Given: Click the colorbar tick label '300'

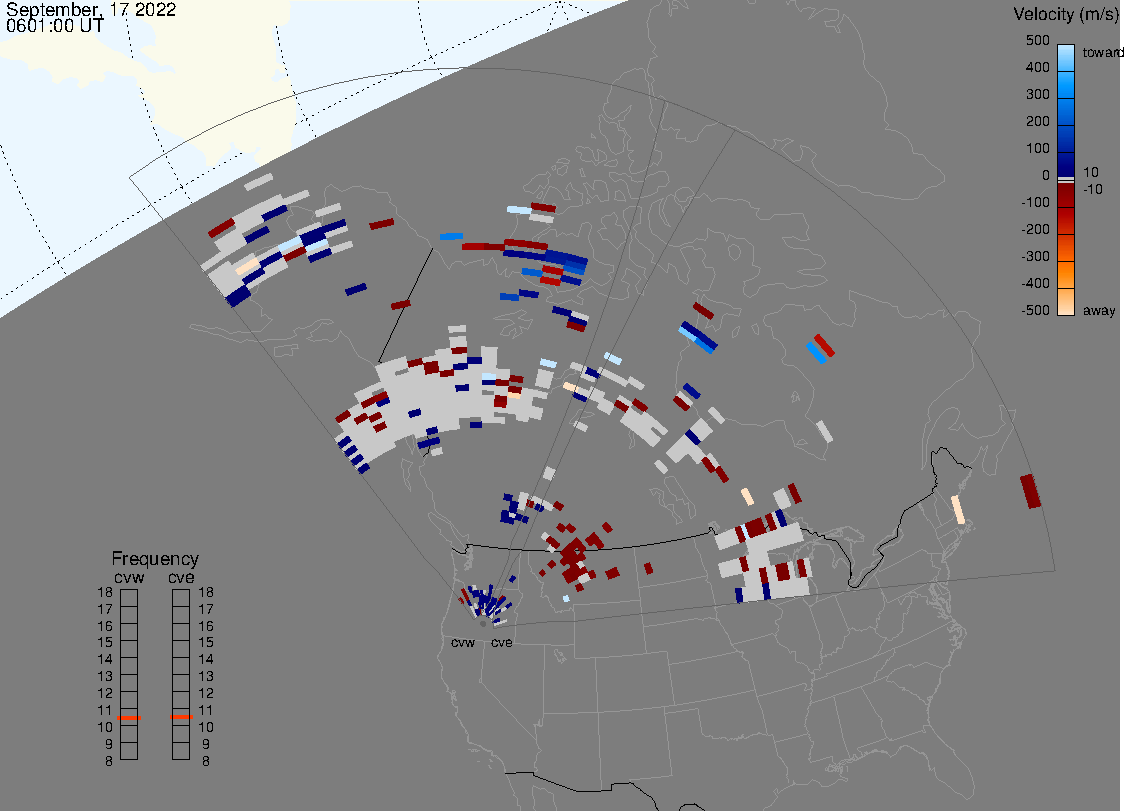Looking at the screenshot, I should [x=1037, y=95].
